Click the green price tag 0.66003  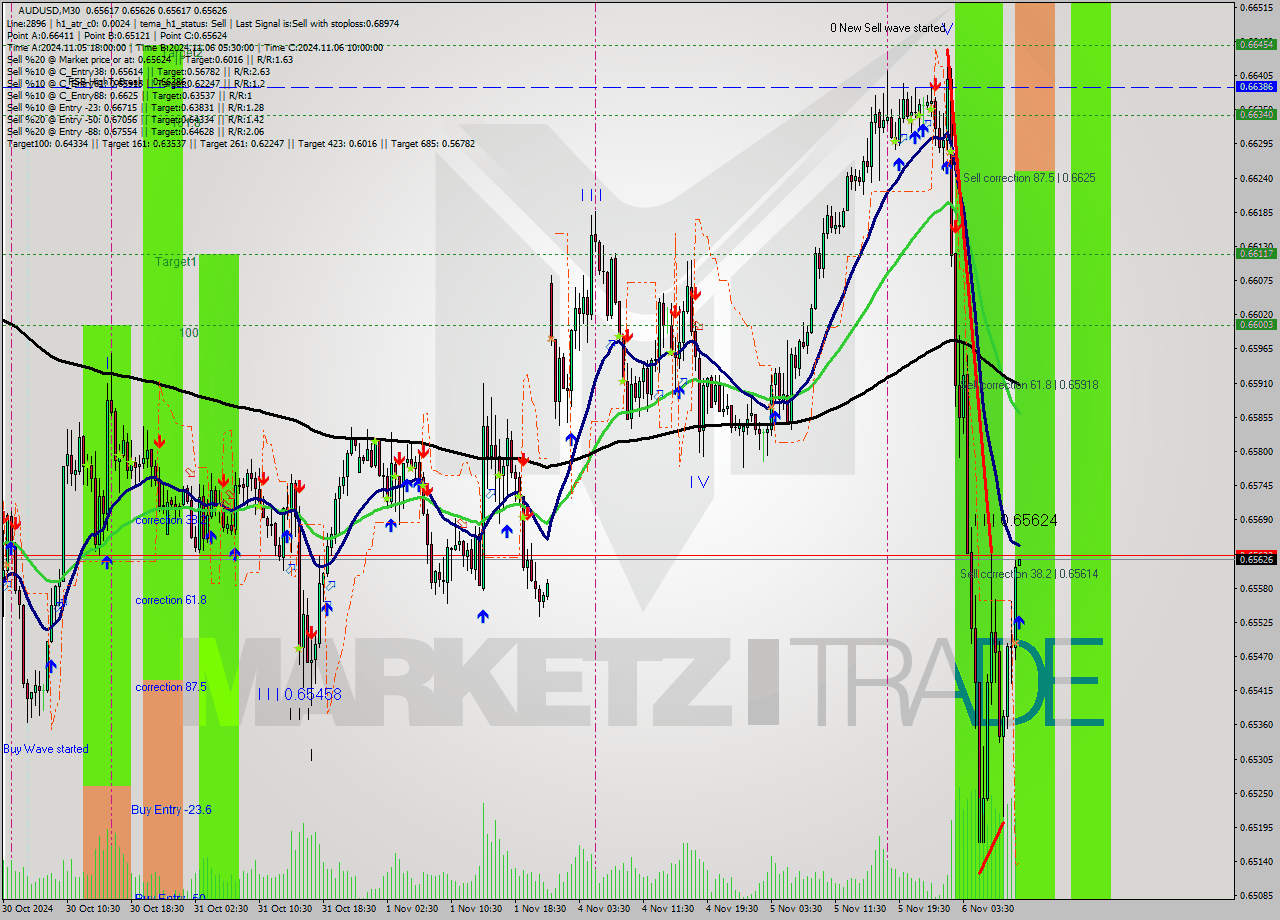1255,325
